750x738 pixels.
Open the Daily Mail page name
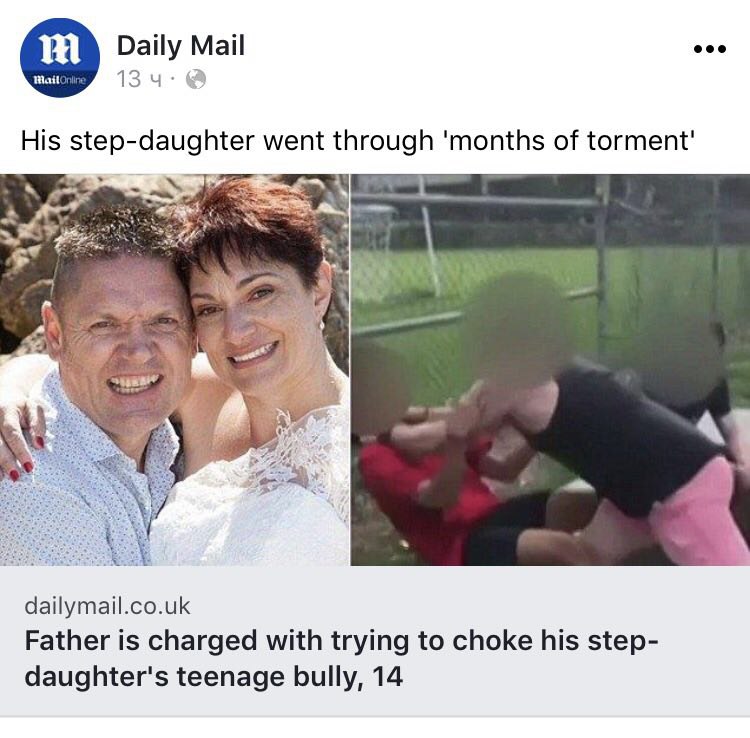(181, 45)
